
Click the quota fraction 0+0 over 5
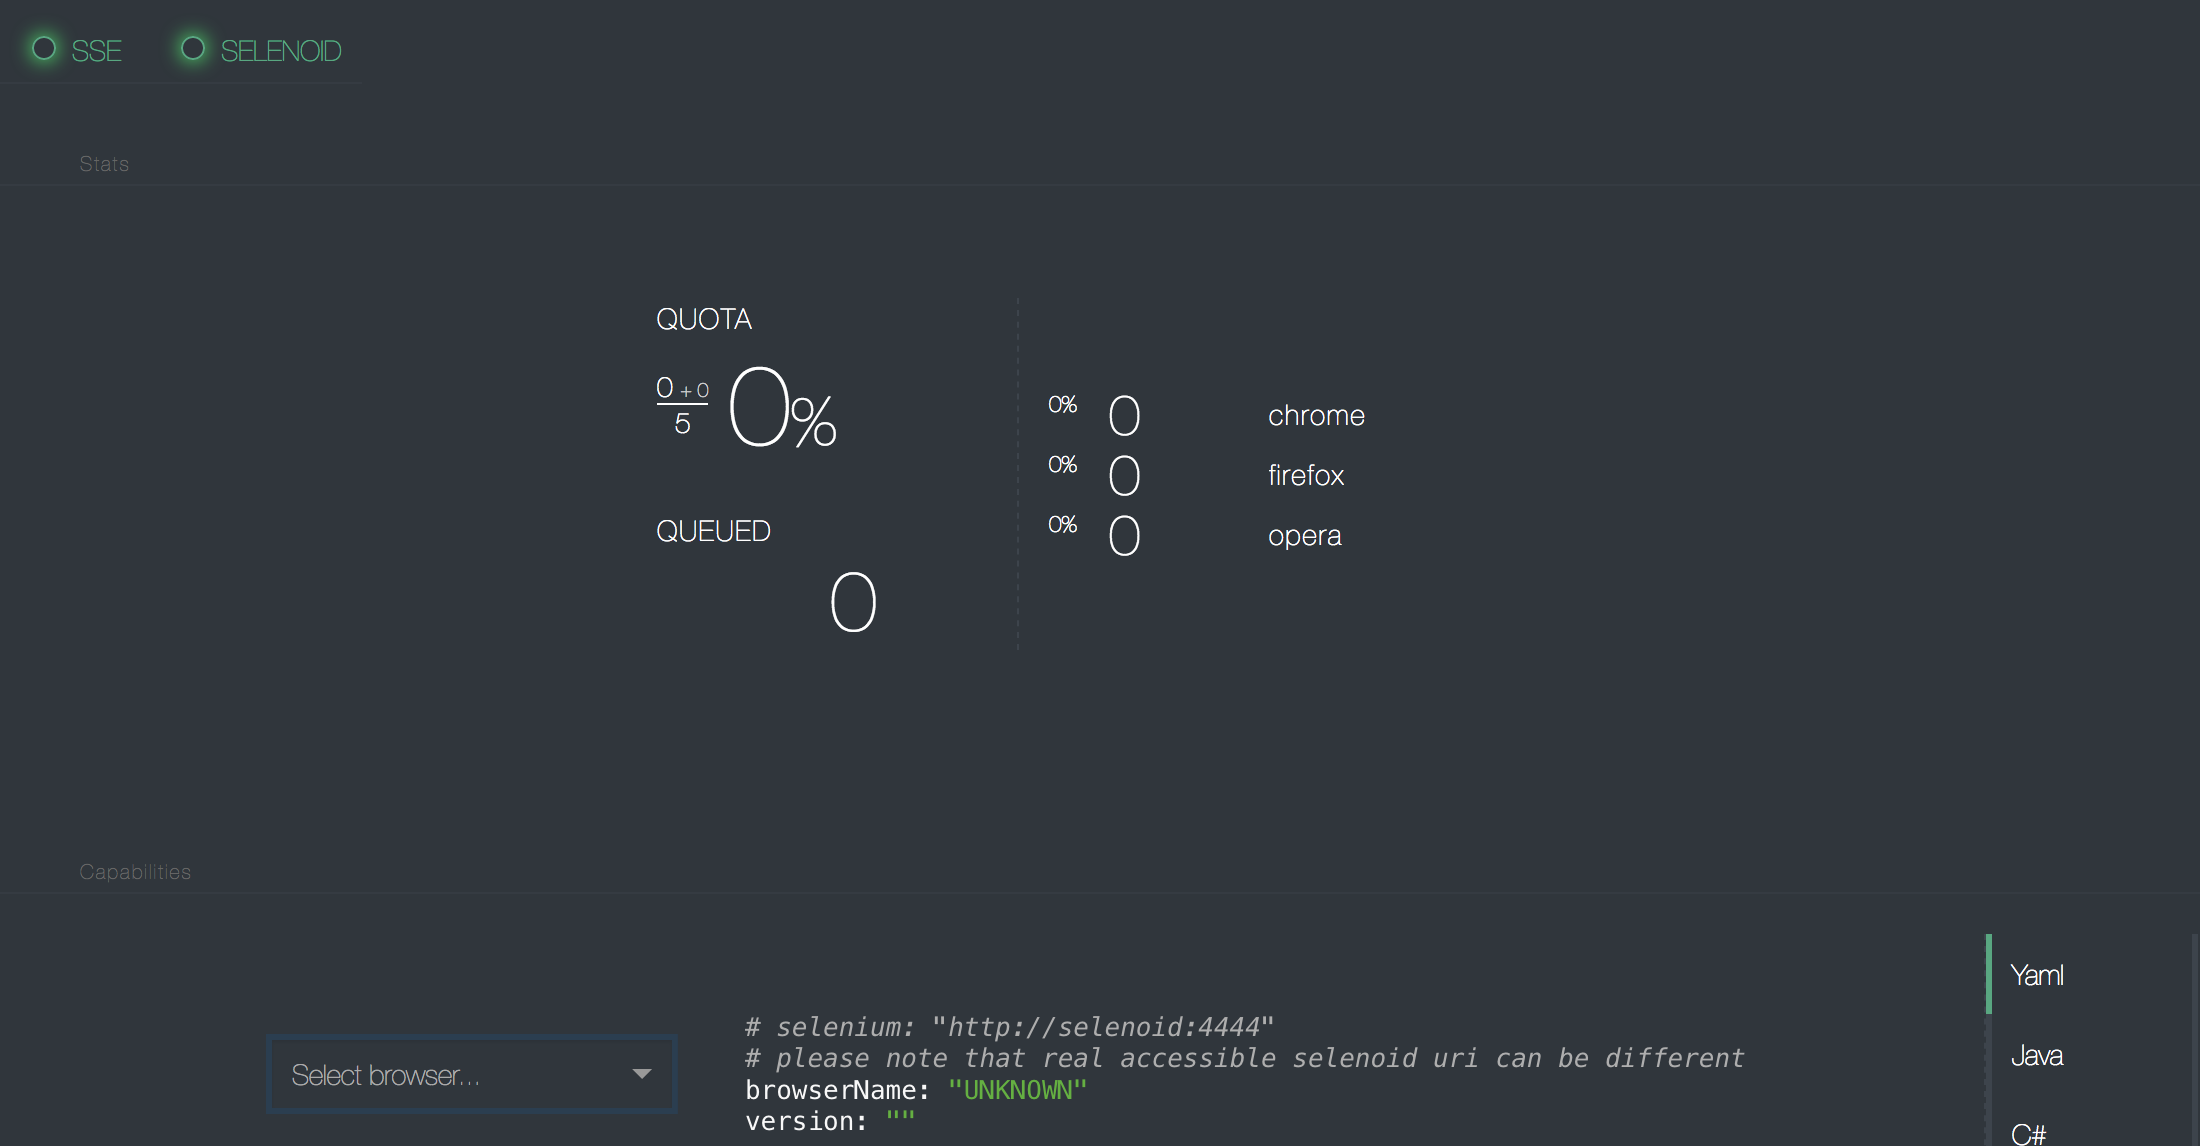click(683, 405)
